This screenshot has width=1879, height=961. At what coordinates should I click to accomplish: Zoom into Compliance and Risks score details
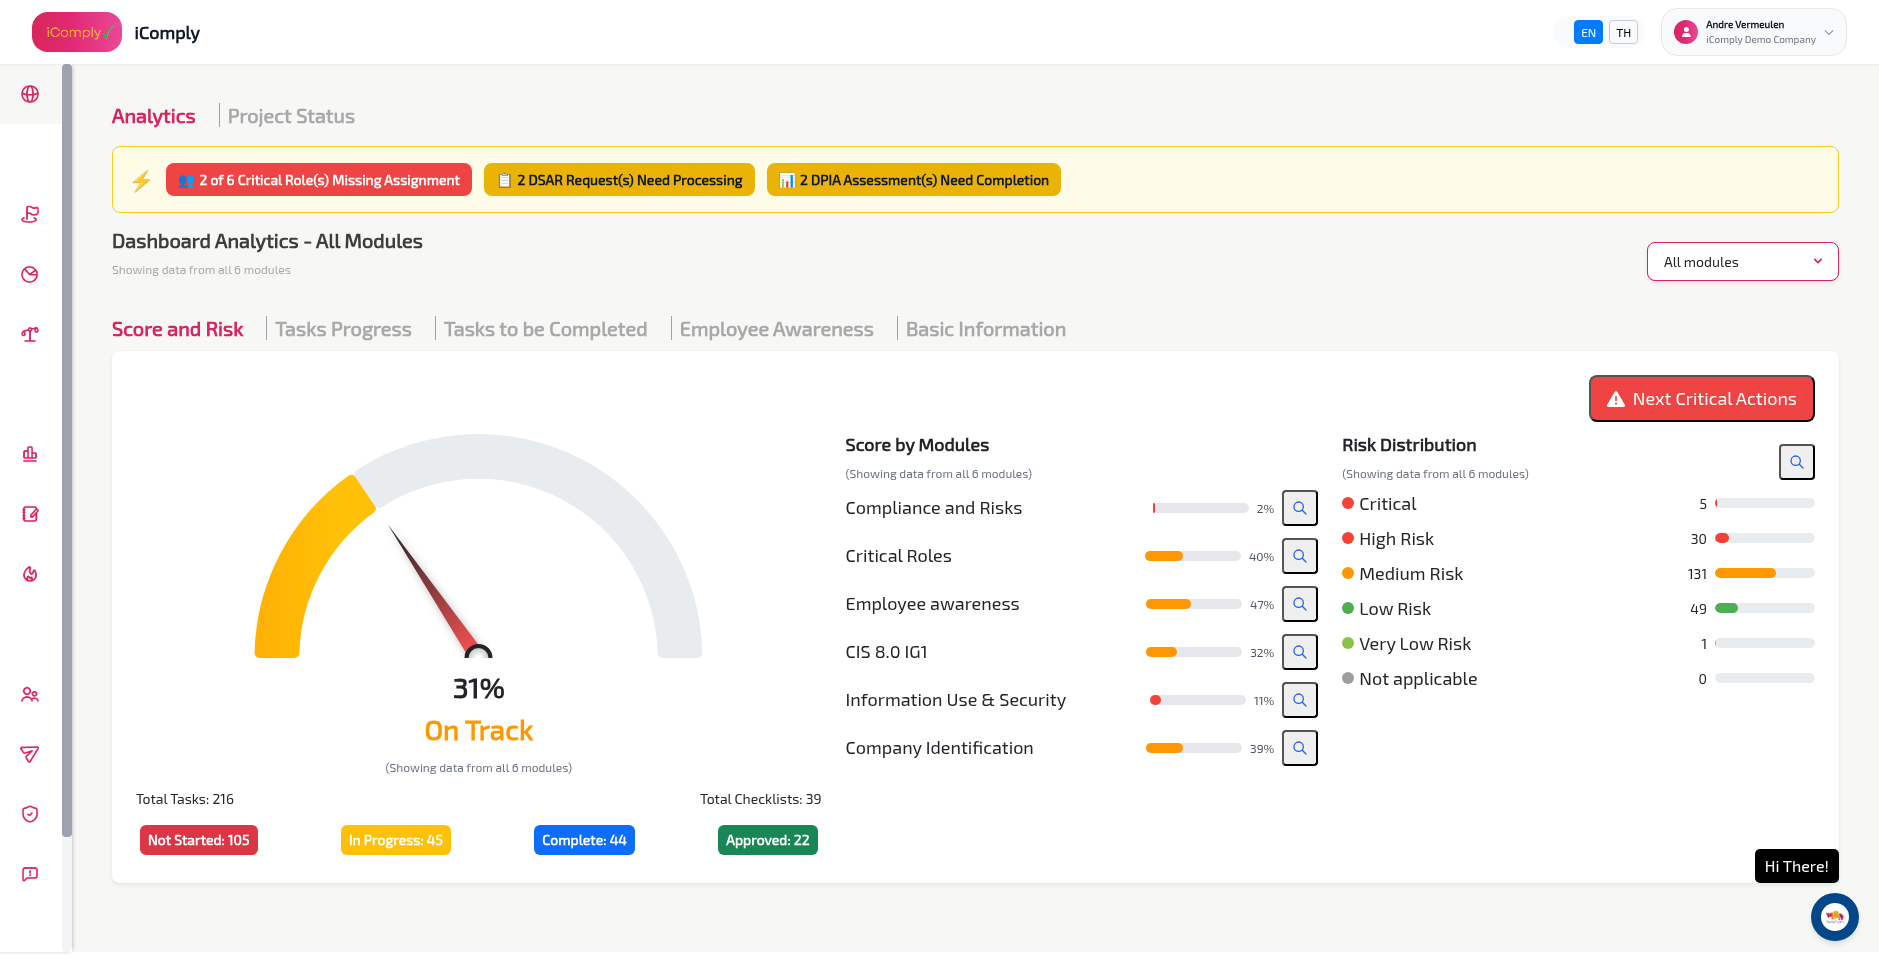1299,508
